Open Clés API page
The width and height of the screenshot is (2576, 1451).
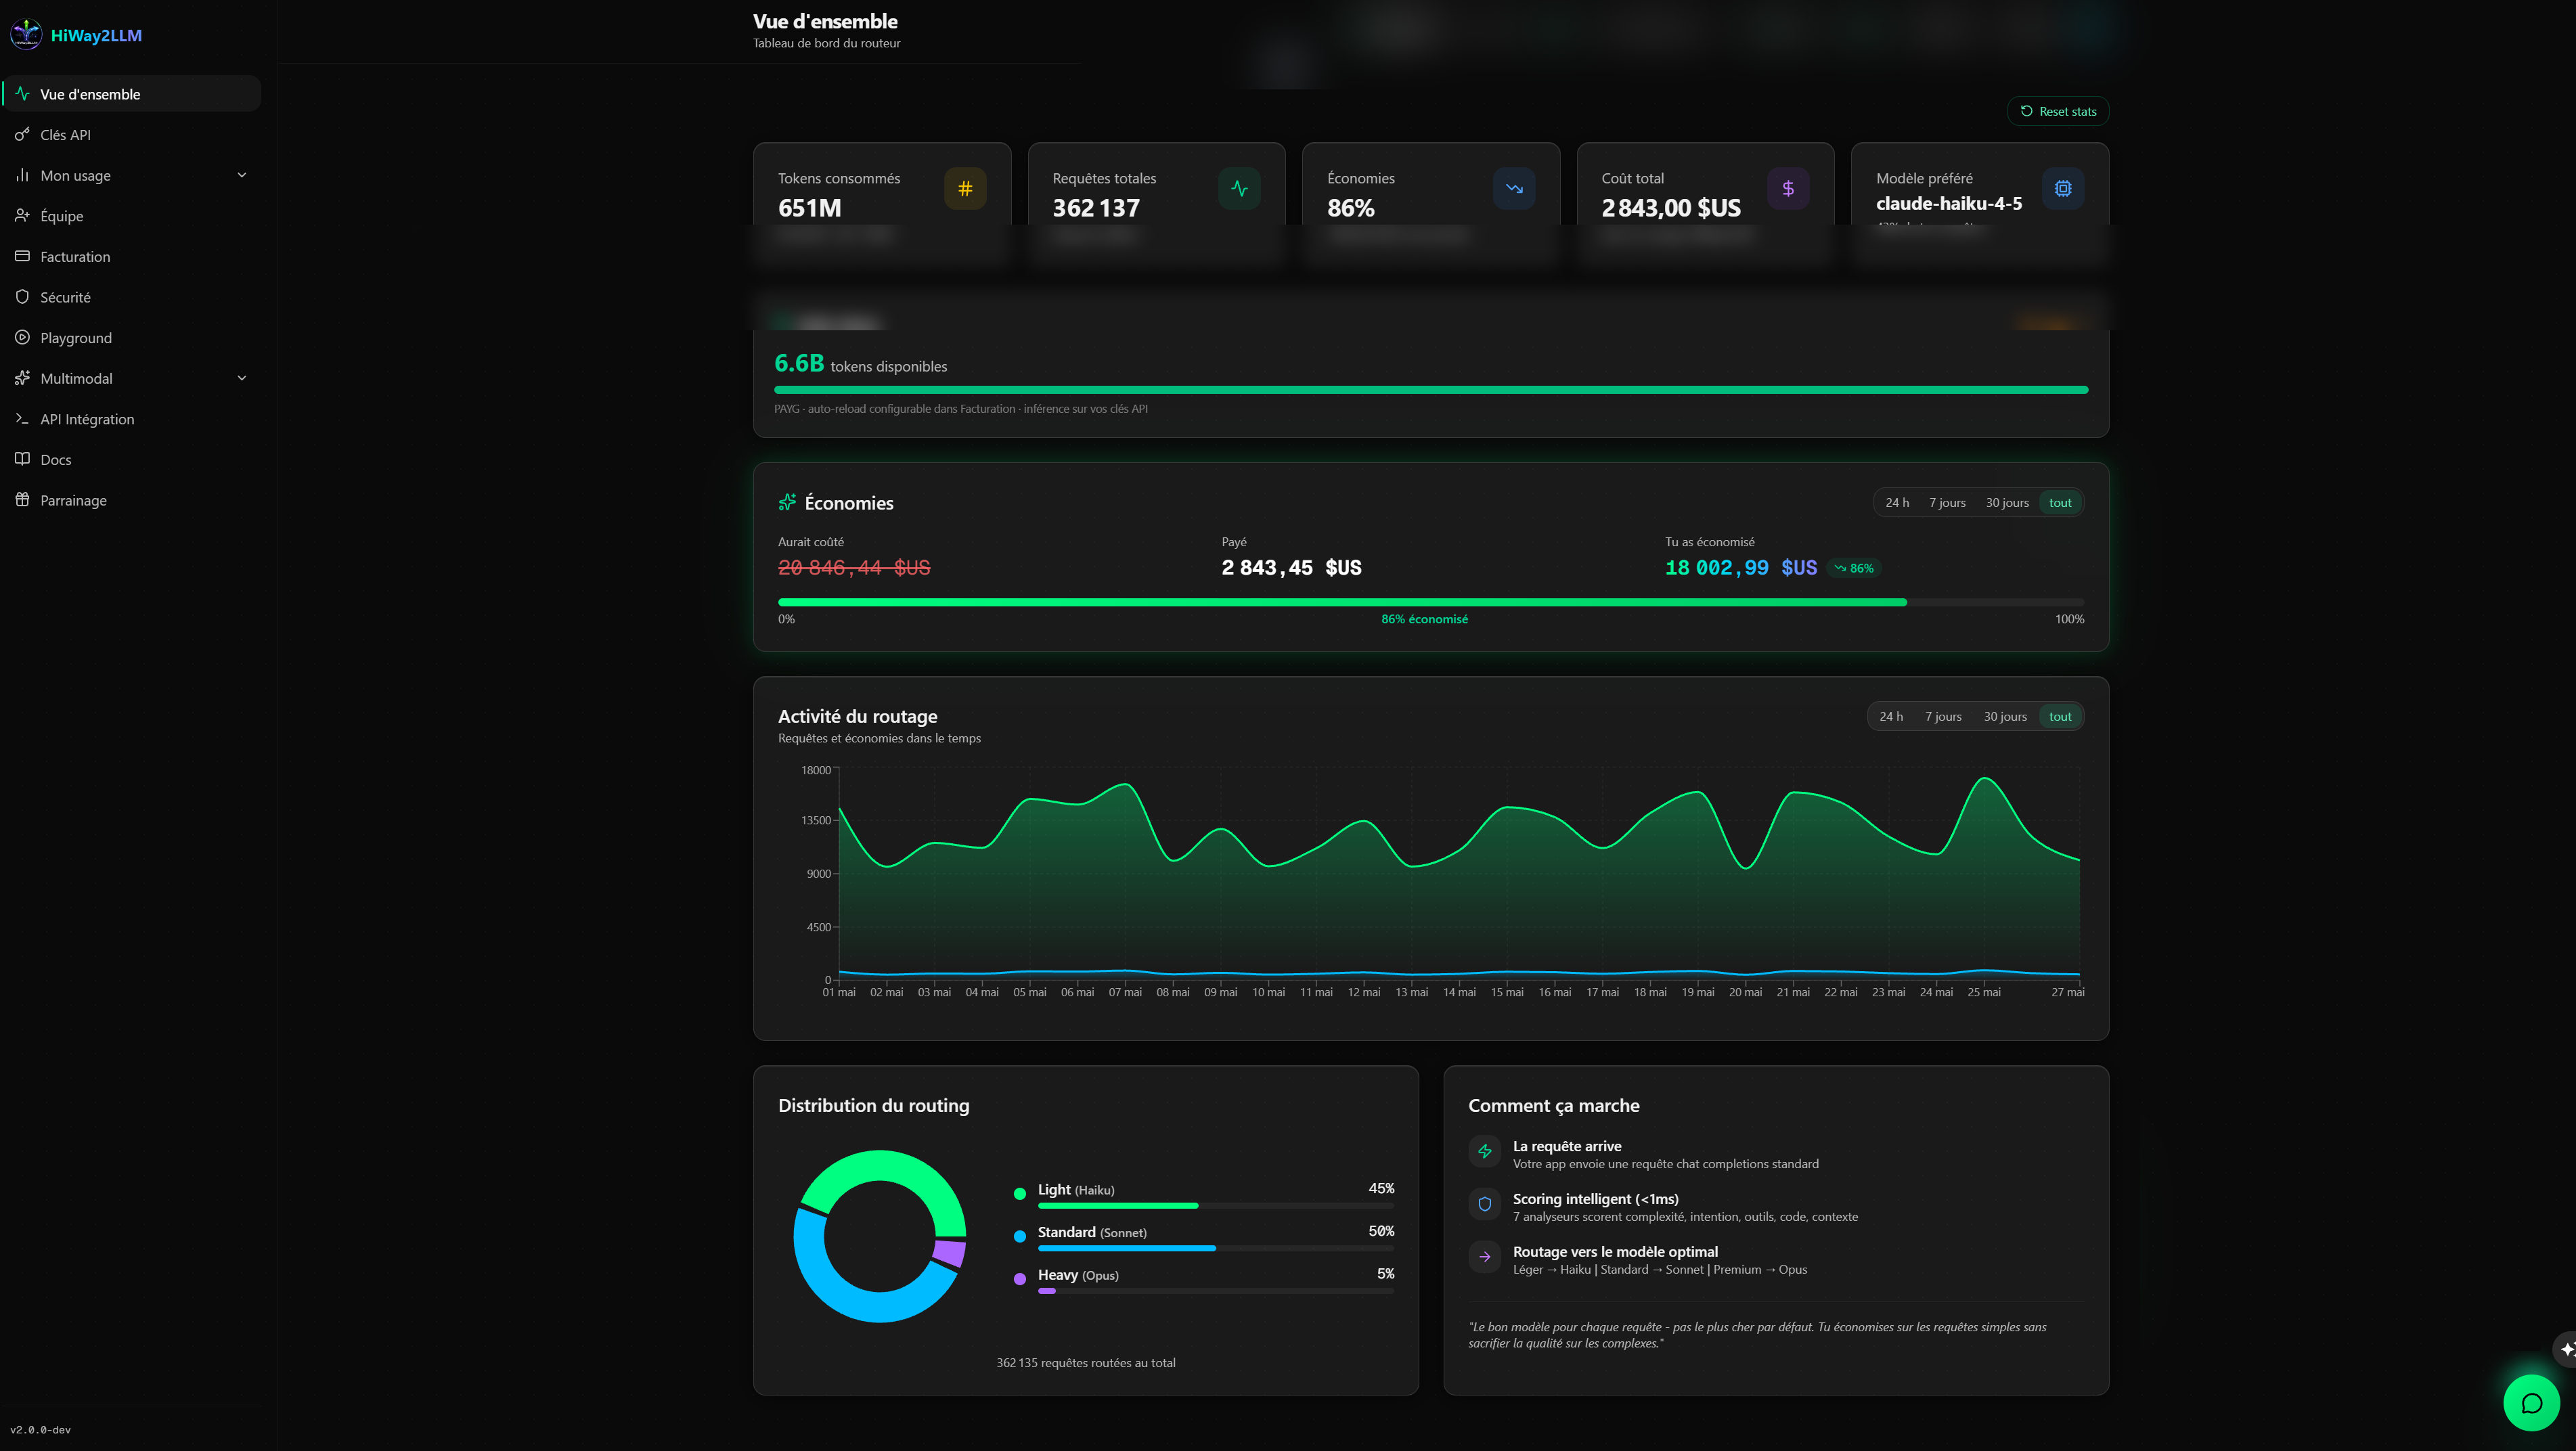131,135
